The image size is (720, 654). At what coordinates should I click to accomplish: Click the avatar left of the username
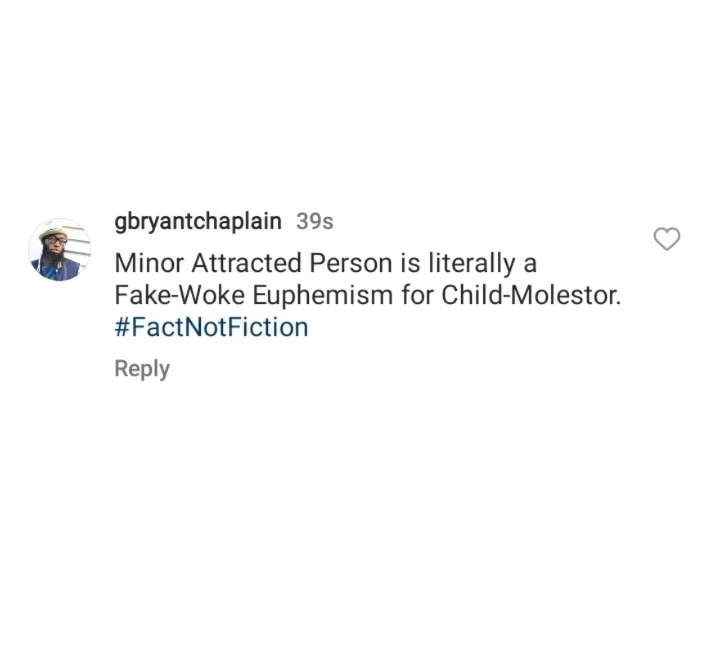pos(60,250)
